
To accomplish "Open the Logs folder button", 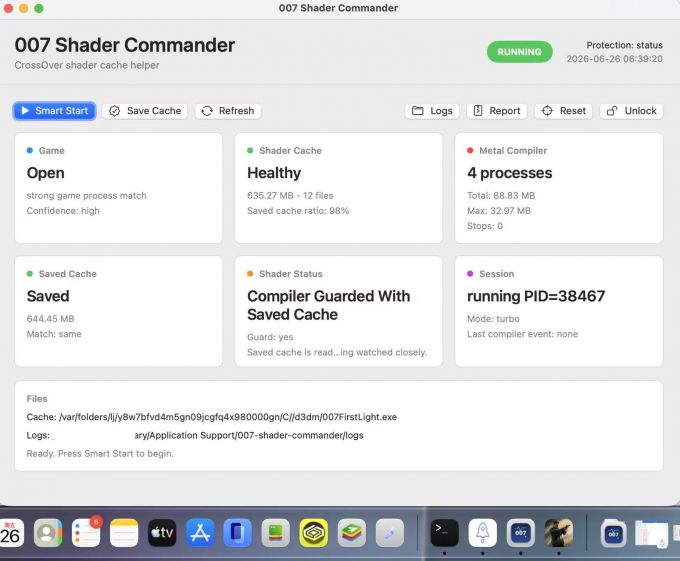I will [432, 111].
